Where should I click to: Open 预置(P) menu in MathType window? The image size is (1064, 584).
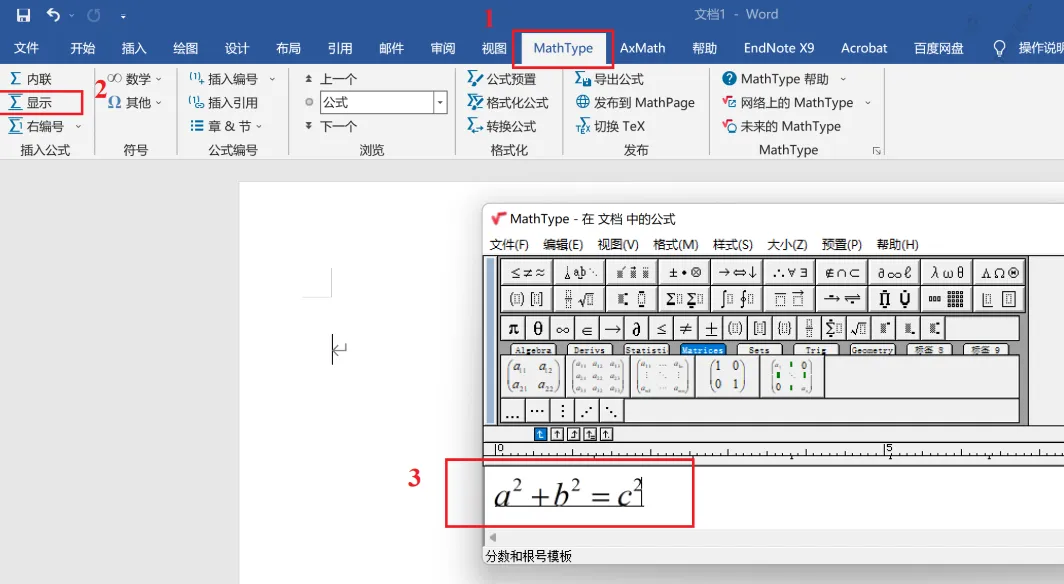pos(841,245)
